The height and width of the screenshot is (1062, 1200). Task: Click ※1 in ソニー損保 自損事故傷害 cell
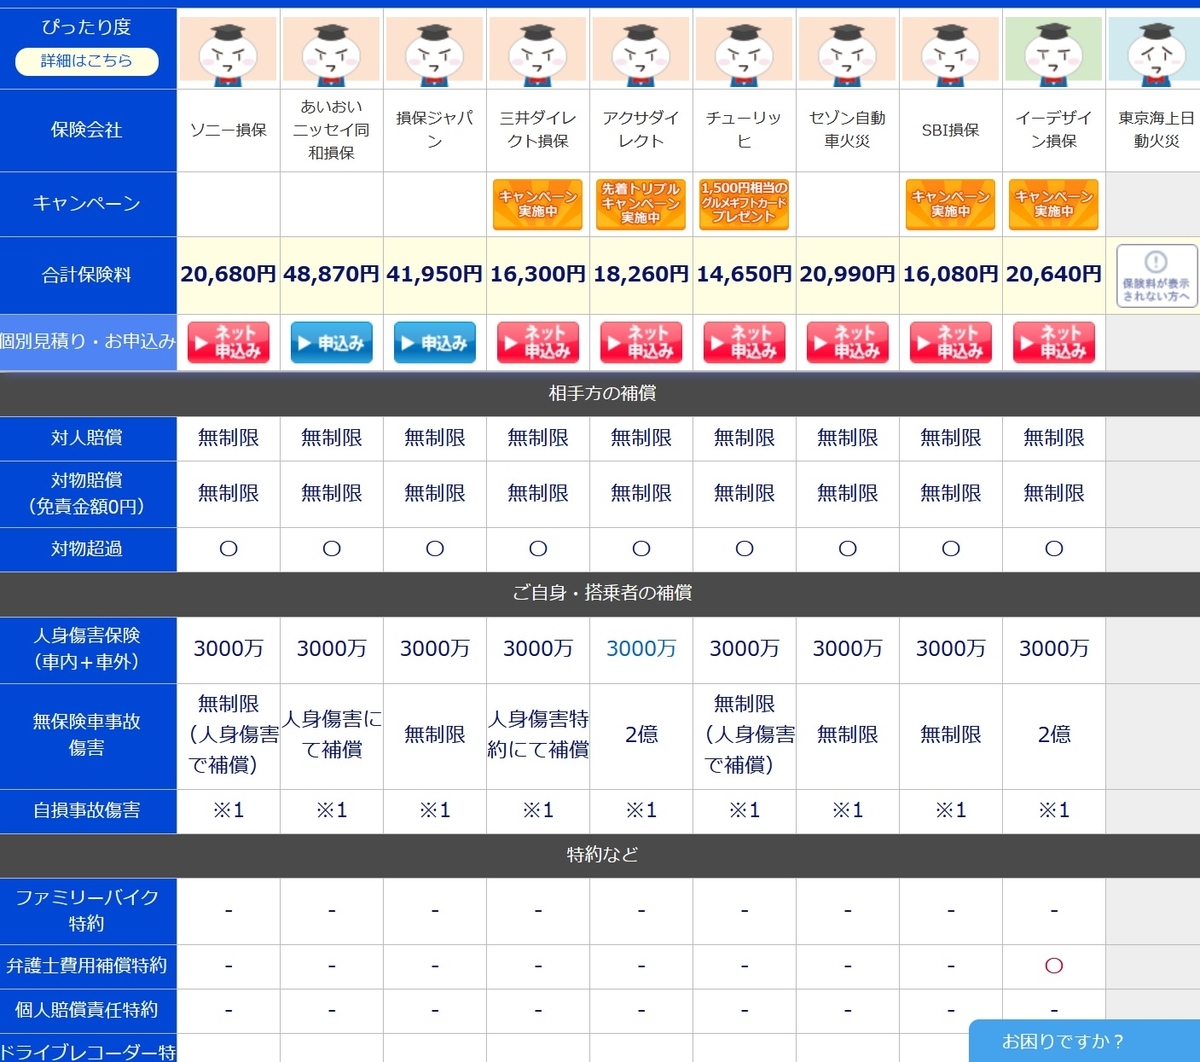(229, 811)
